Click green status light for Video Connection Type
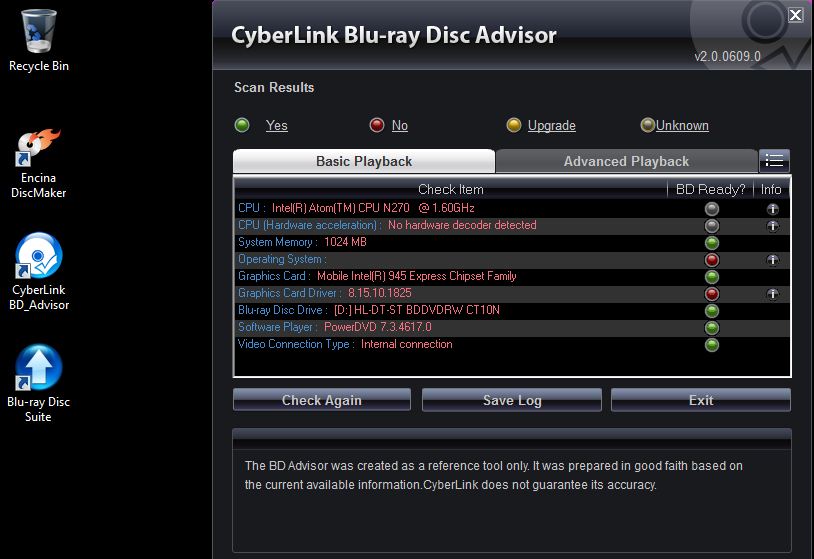814x559 pixels. [x=712, y=345]
